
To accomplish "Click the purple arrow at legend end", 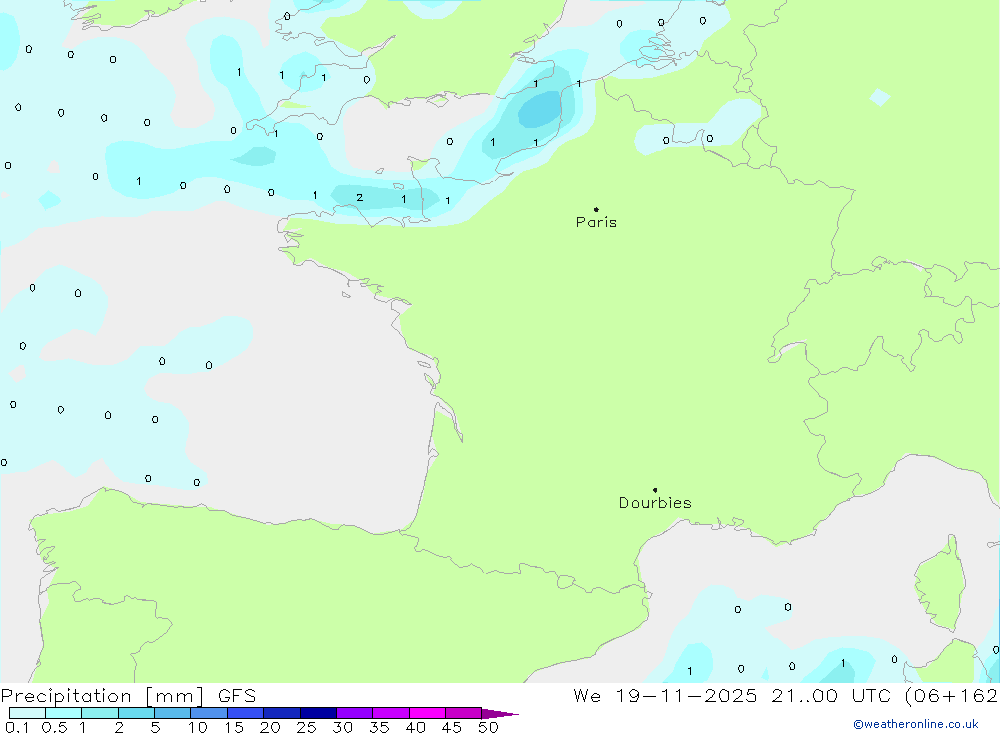I will [x=500, y=713].
